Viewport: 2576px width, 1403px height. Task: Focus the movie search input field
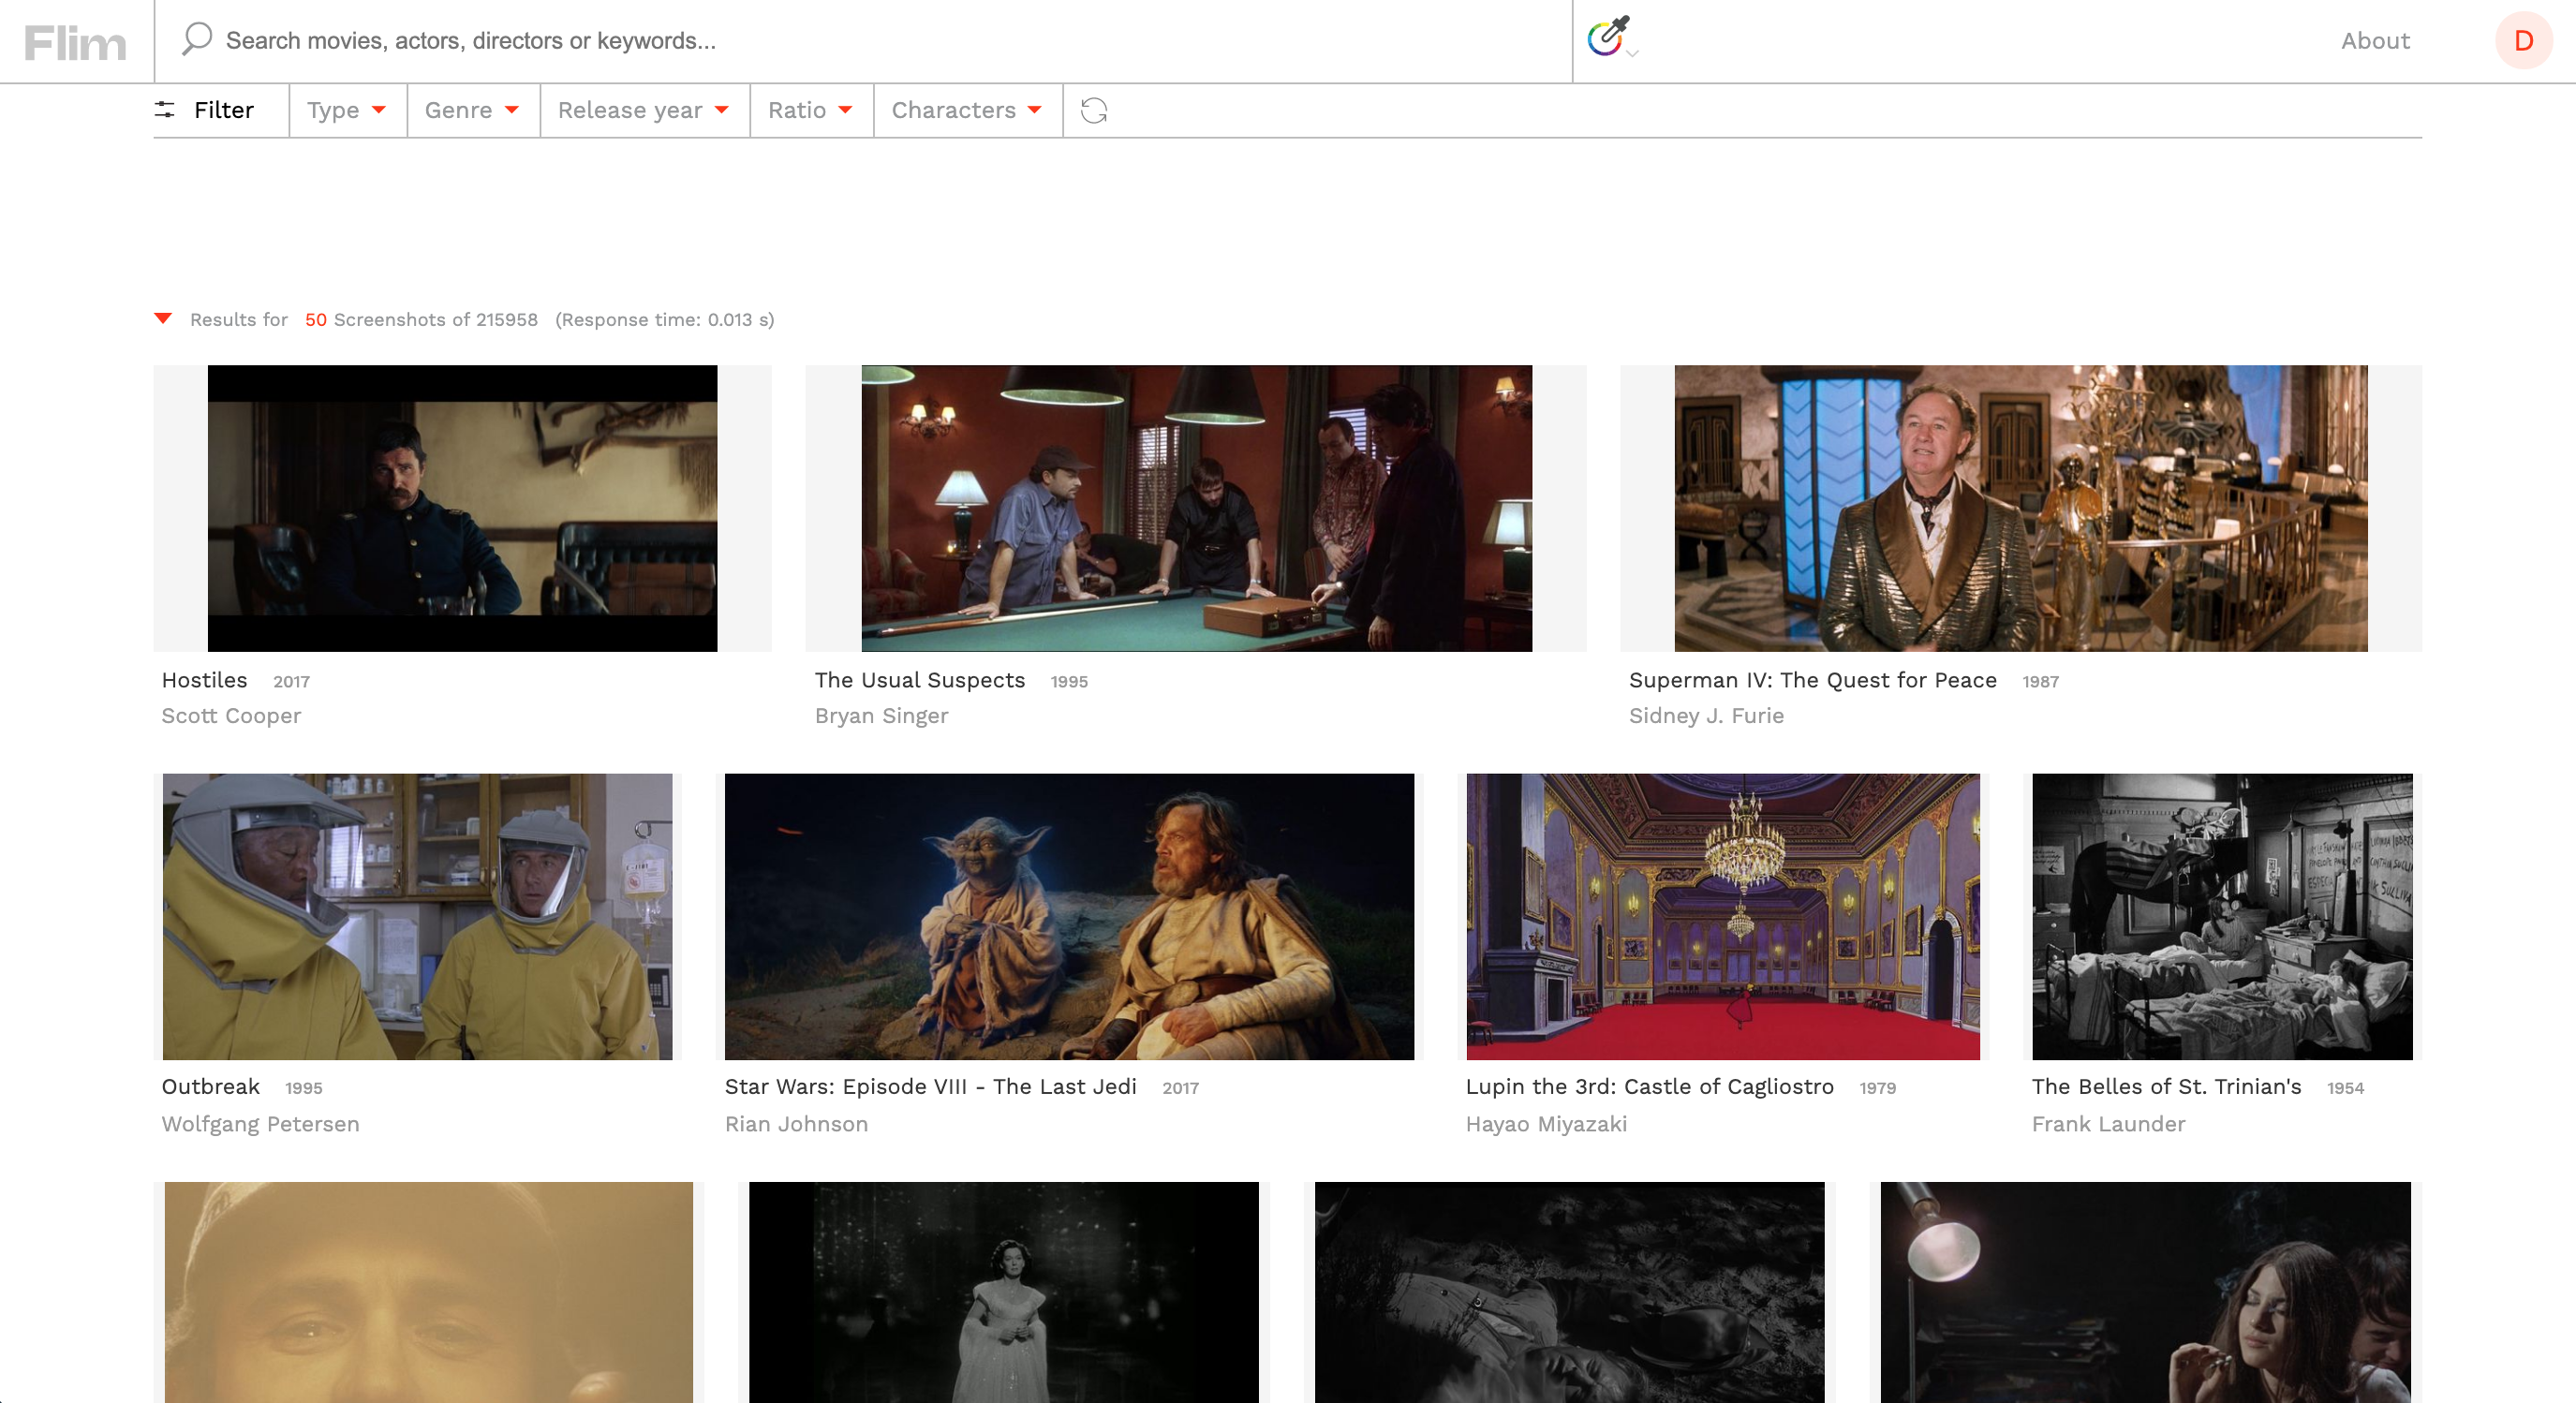click(860, 41)
